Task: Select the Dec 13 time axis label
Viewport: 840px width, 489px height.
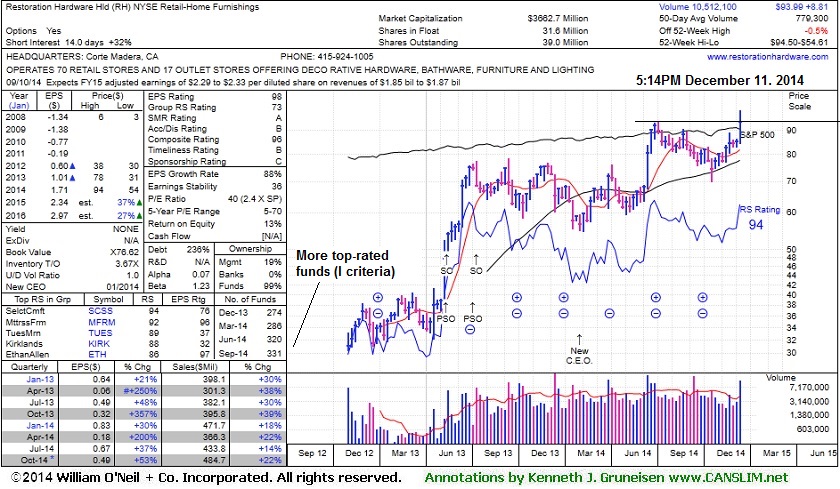Action: pos(545,453)
